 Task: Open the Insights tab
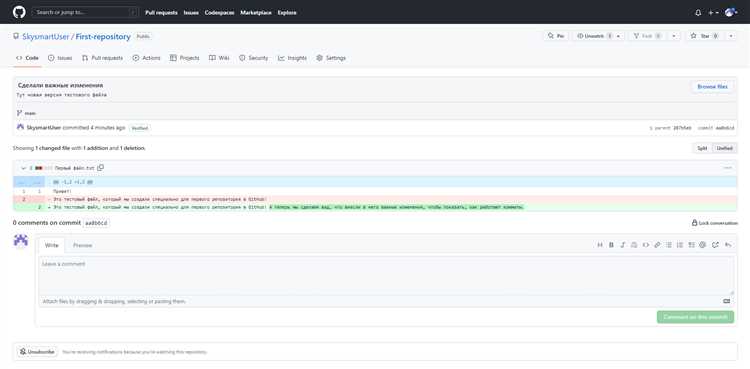[x=292, y=58]
